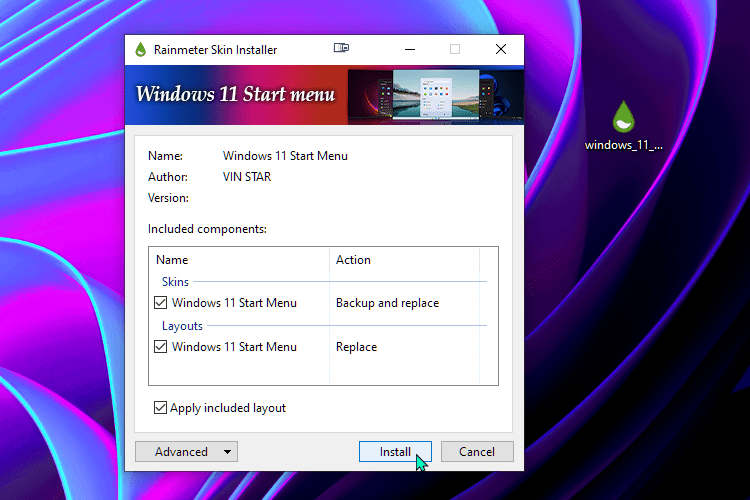The image size is (750, 500).
Task: Click the Replace action text
Action: pyautogui.click(x=356, y=347)
